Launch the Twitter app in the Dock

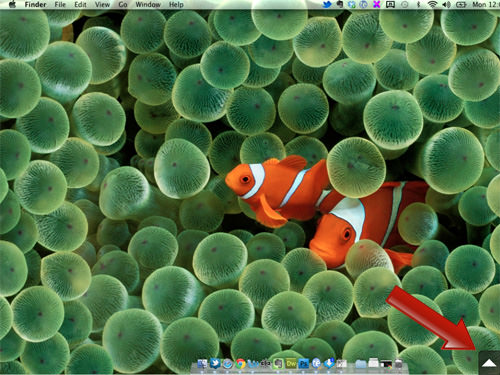(x=215, y=363)
